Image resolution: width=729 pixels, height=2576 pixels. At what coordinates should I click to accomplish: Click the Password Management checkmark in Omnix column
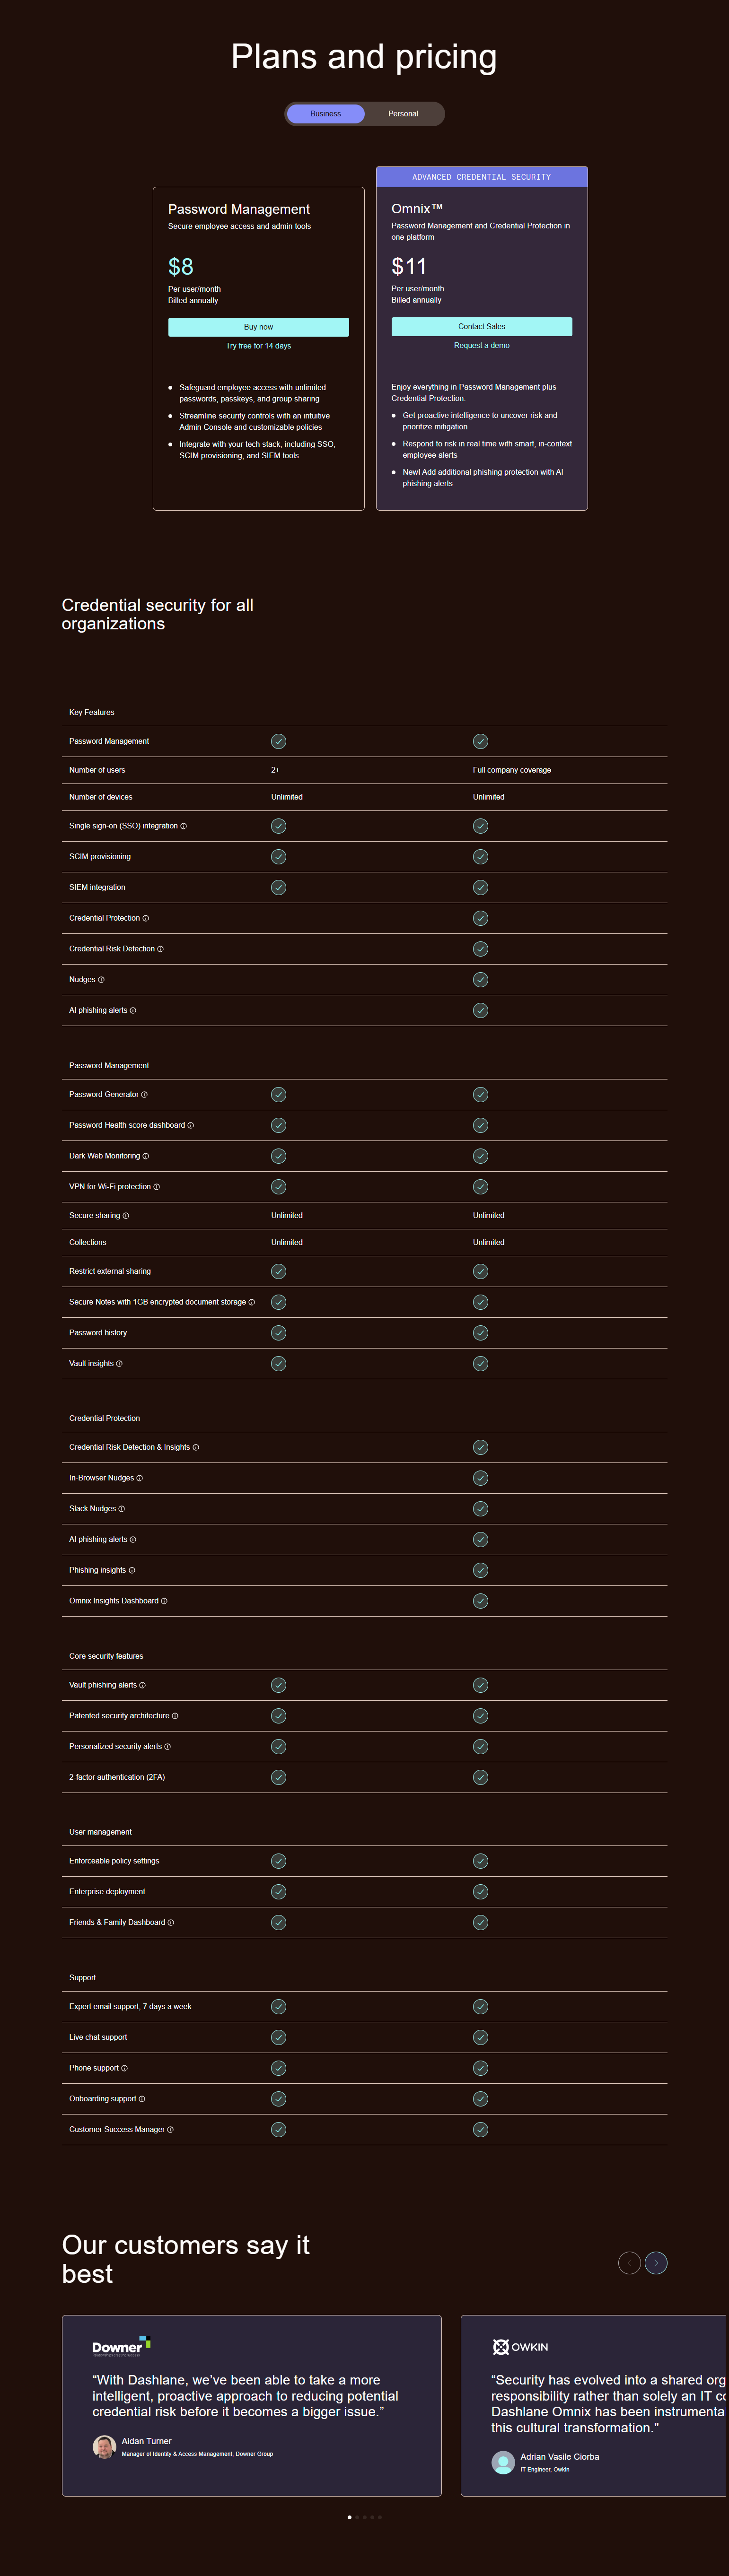coord(480,741)
